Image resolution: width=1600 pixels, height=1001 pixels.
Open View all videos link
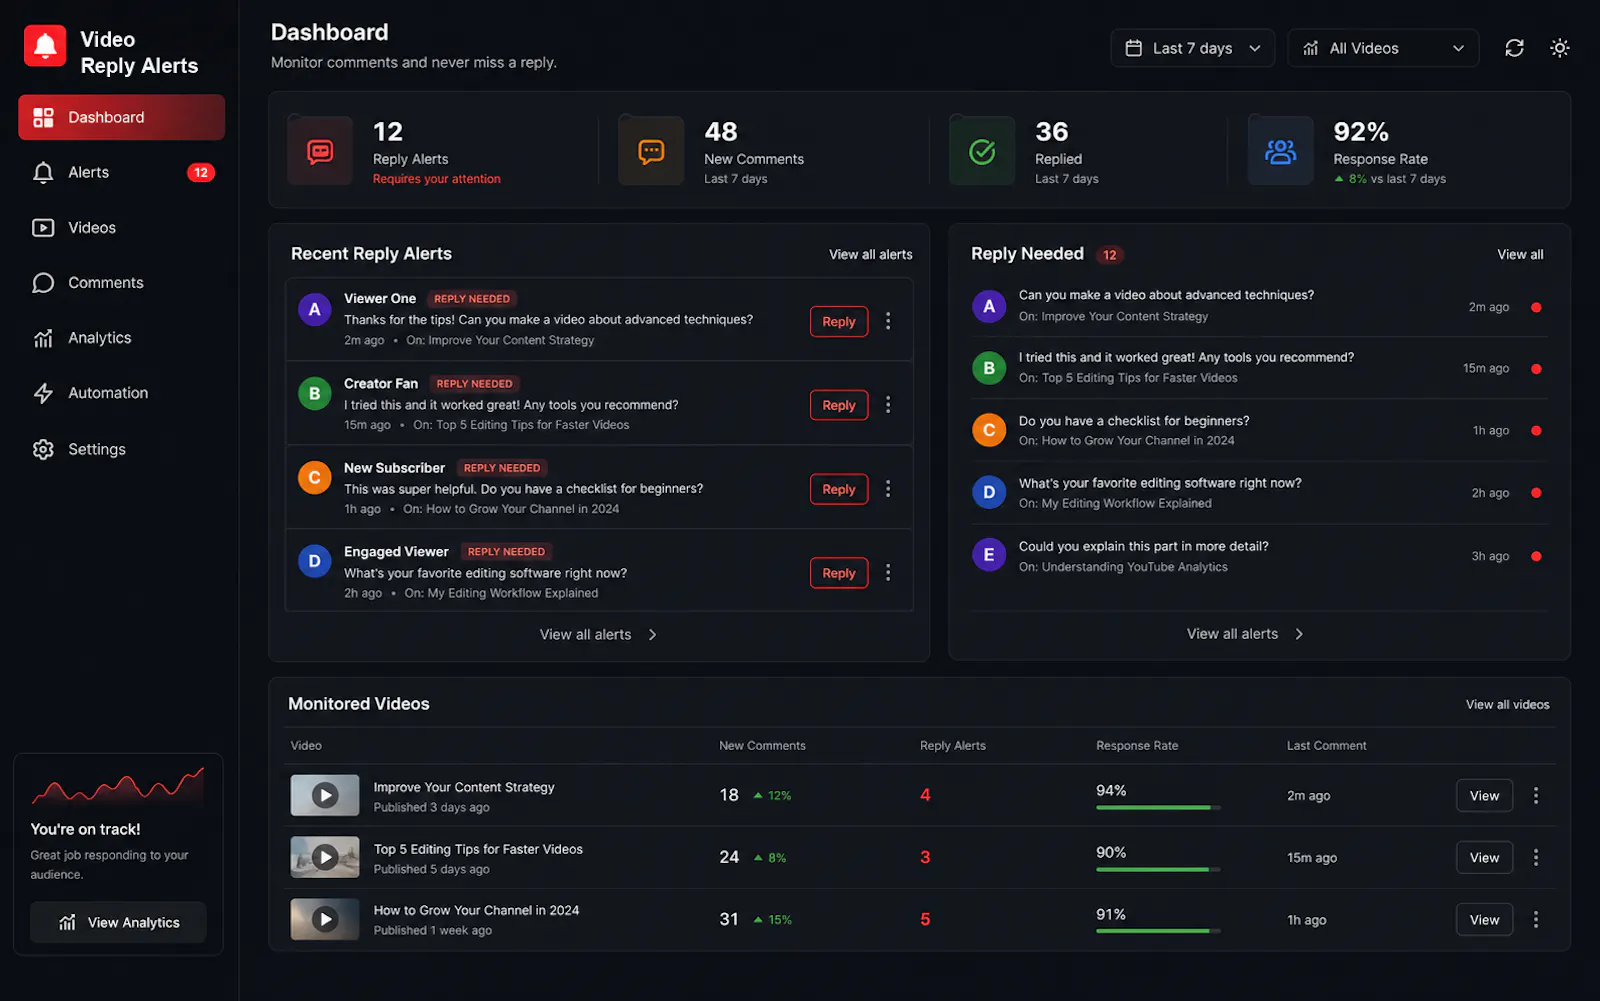pos(1508,704)
